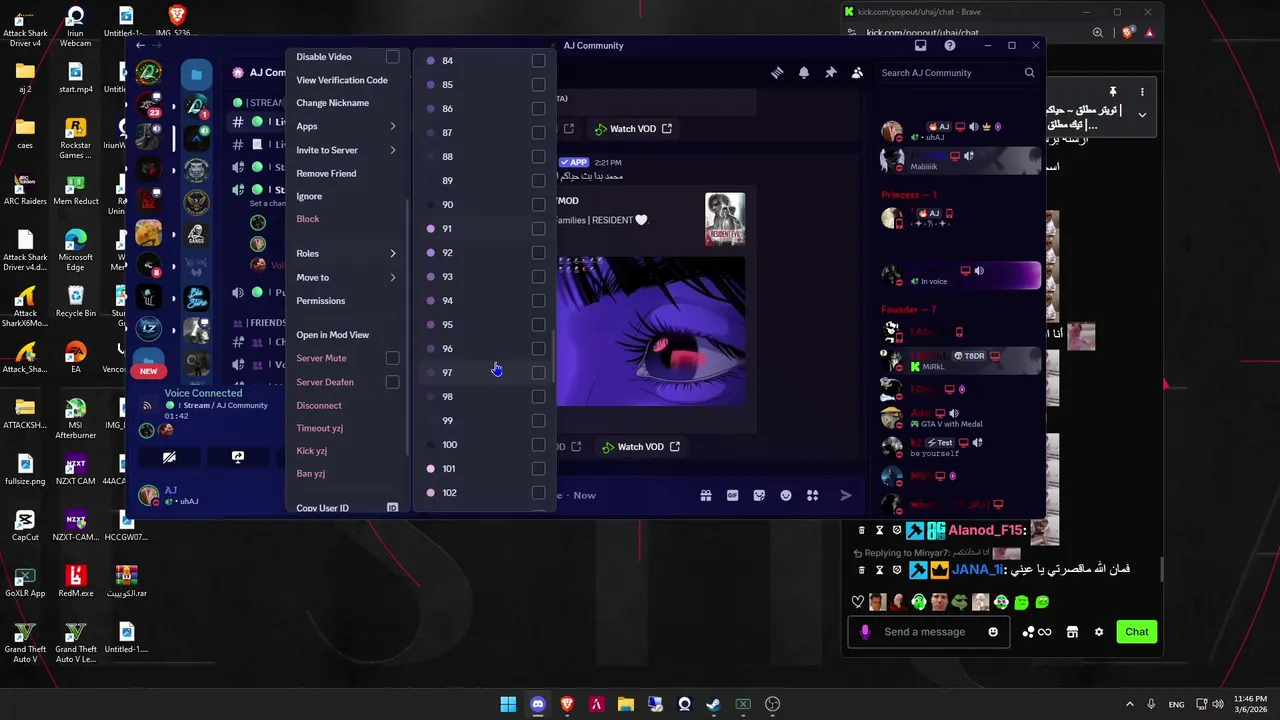Open Windows Start menu
The height and width of the screenshot is (720, 1280).
click(x=508, y=704)
